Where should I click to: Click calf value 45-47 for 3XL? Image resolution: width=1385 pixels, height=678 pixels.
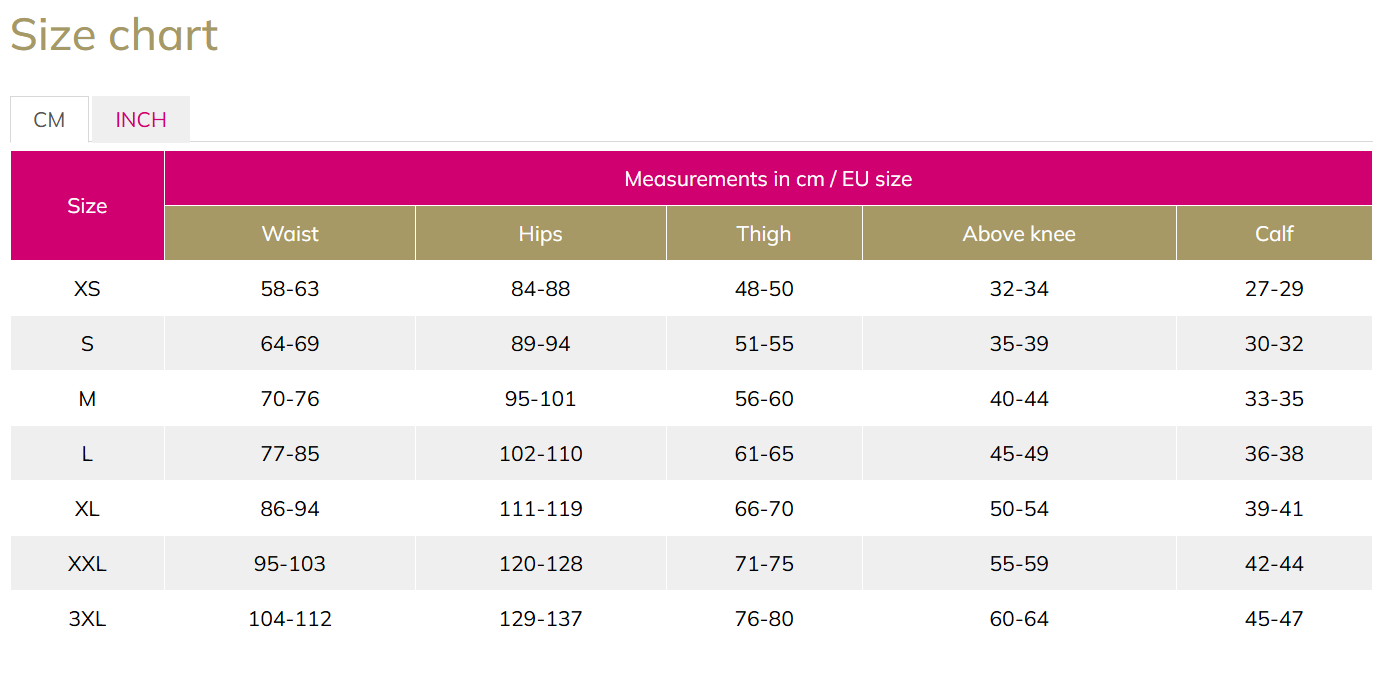[x=1274, y=619]
